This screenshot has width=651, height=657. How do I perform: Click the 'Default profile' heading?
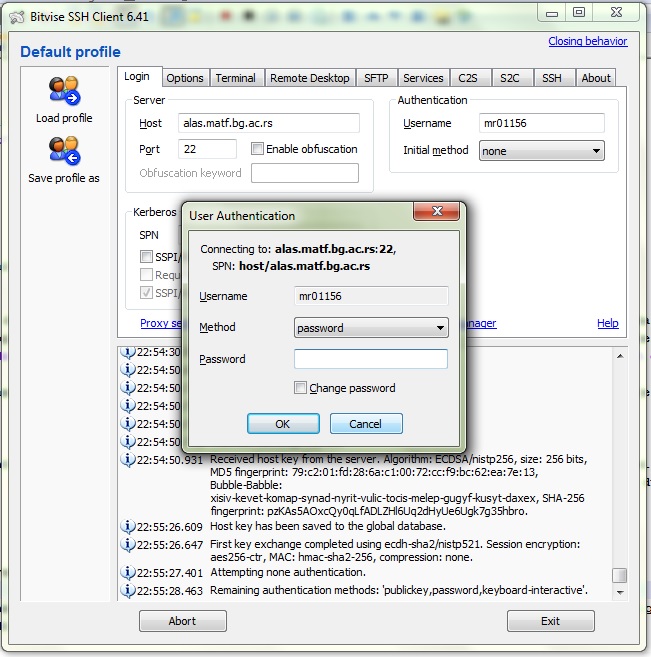pos(70,52)
